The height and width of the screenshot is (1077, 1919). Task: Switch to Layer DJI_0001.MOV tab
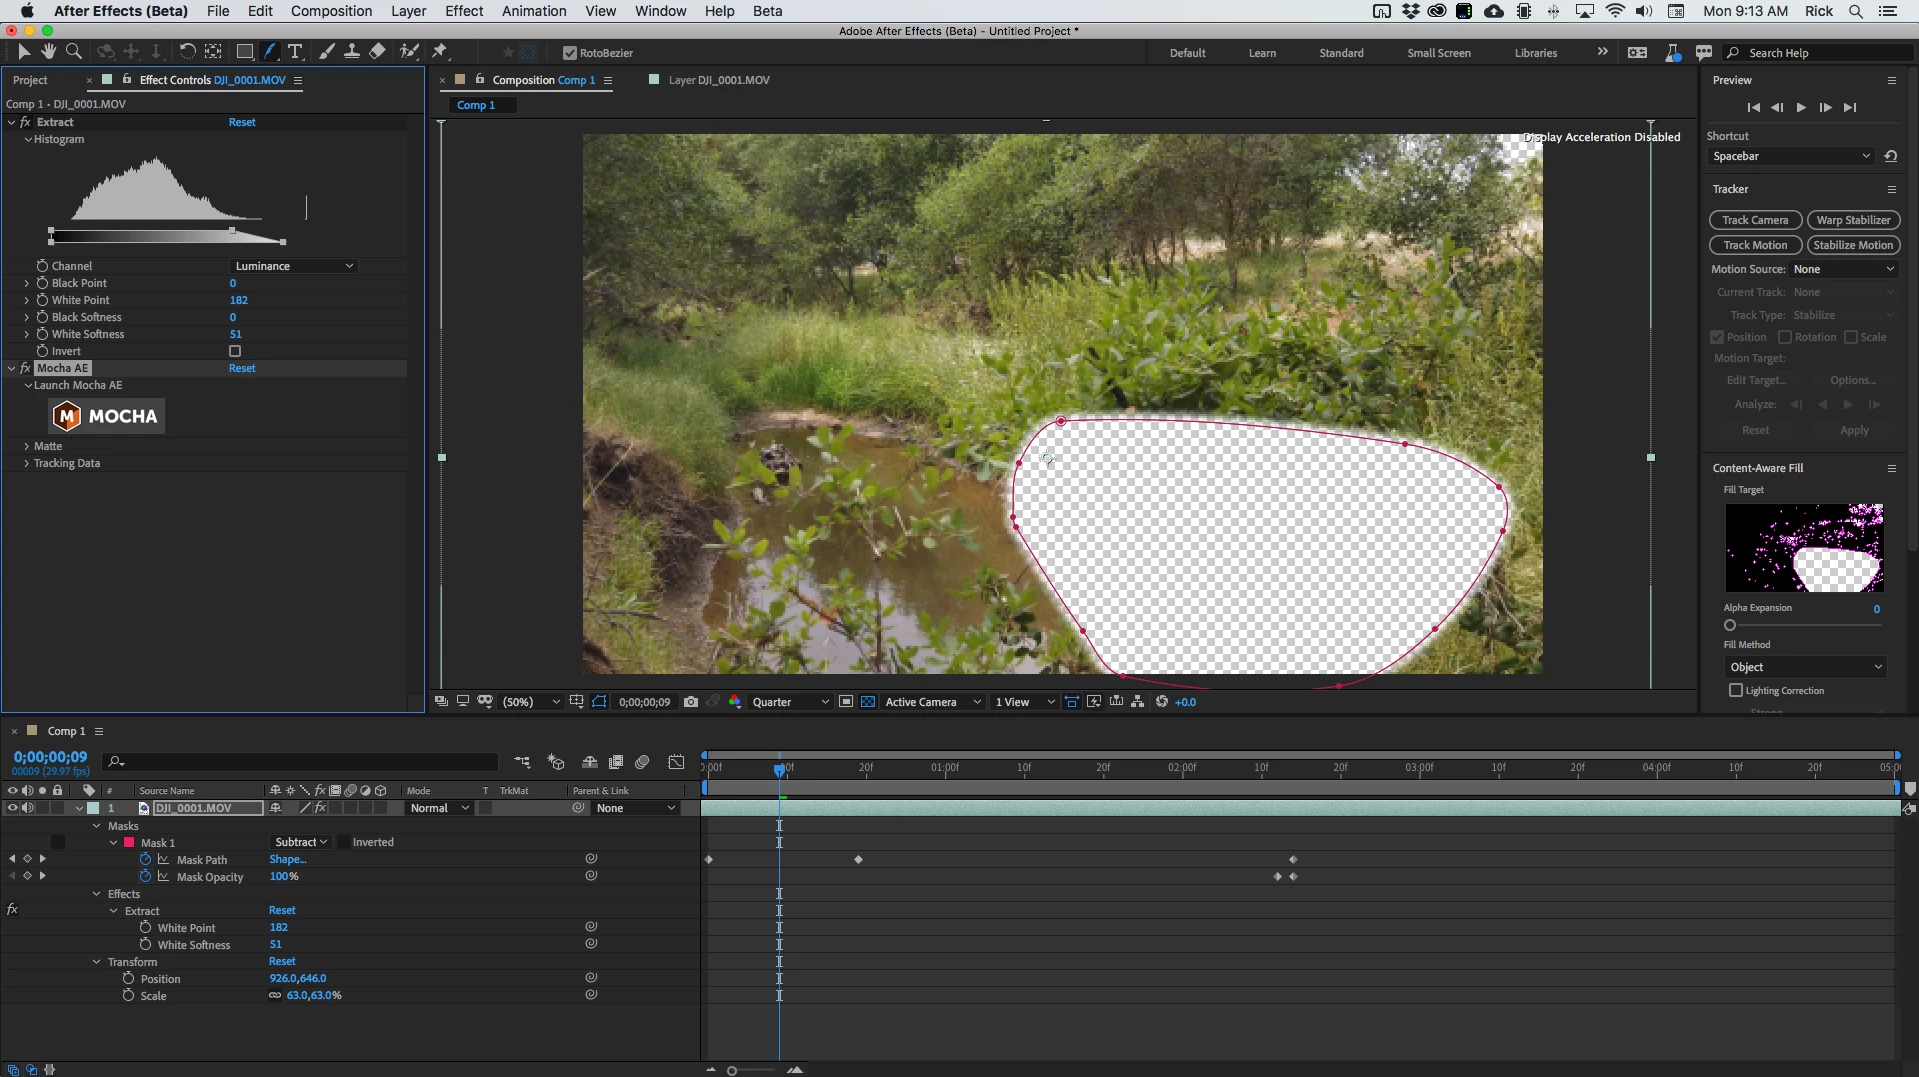click(x=719, y=80)
